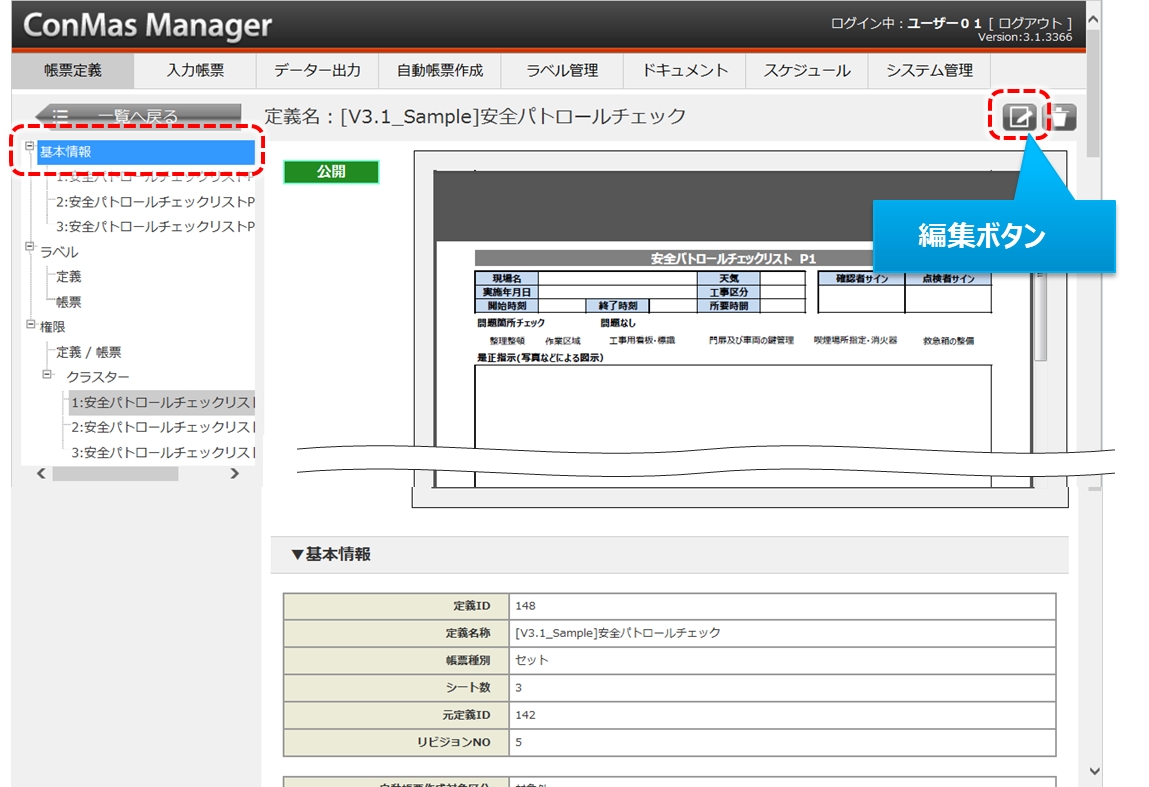Click 帳票種別 value セット
1149x787 pixels.
531,660
